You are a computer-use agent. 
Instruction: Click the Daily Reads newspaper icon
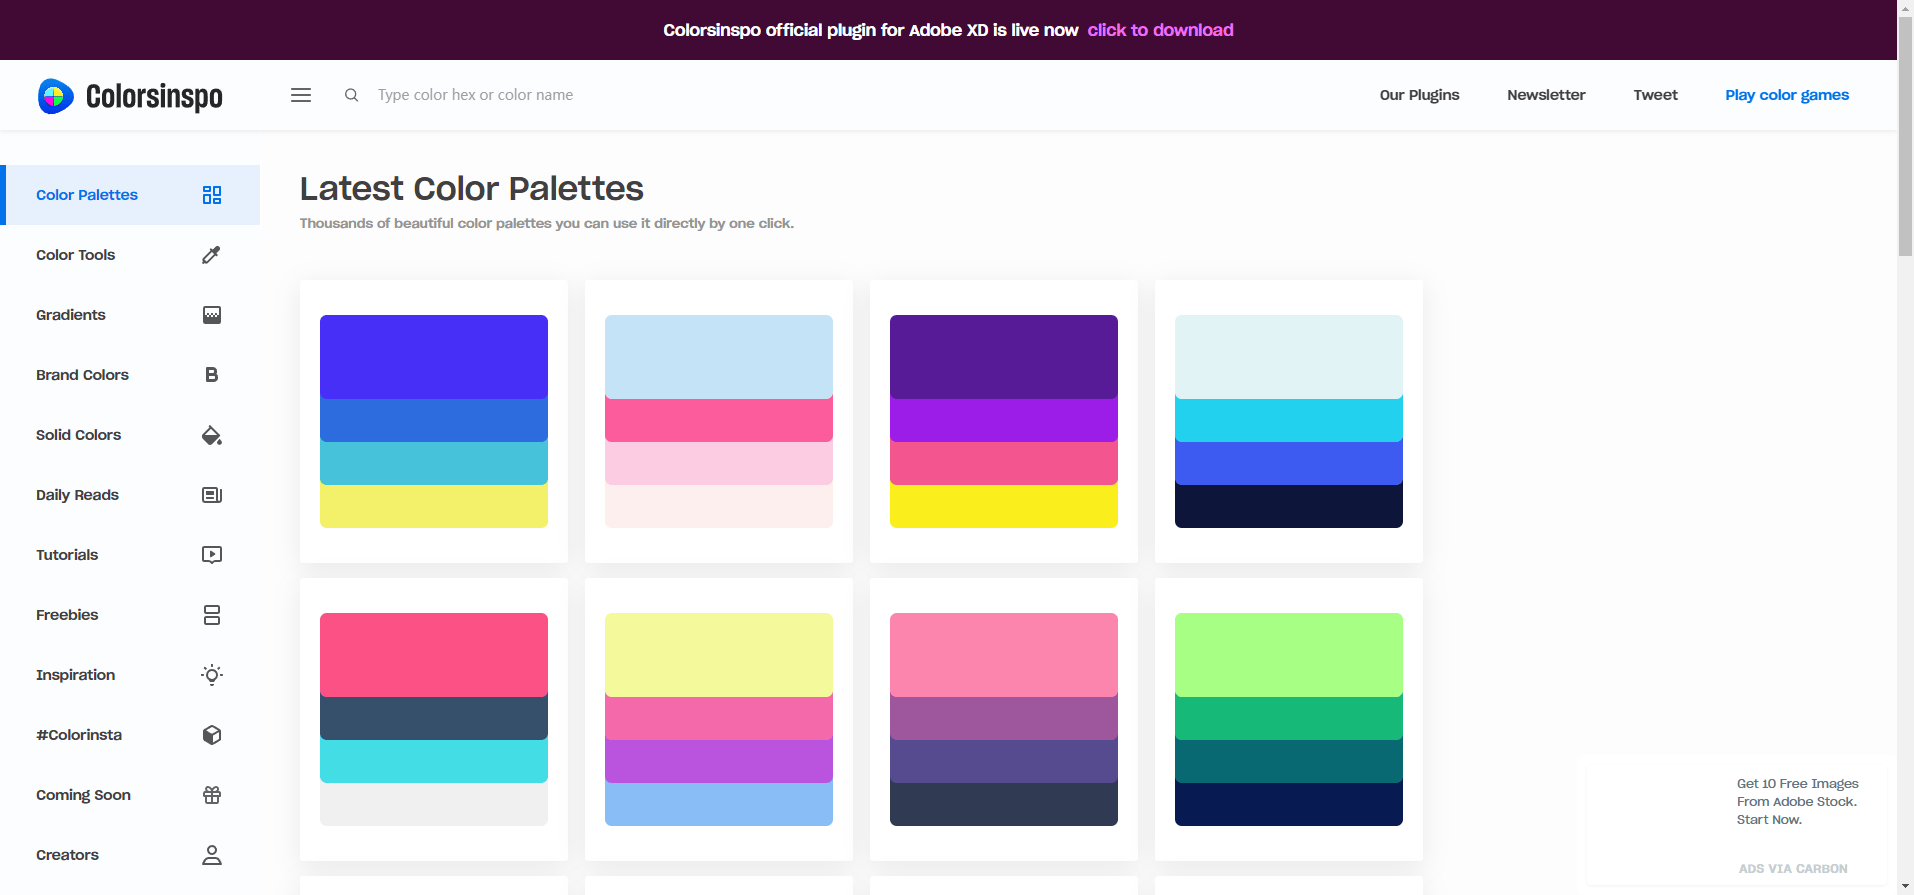click(211, 495)
